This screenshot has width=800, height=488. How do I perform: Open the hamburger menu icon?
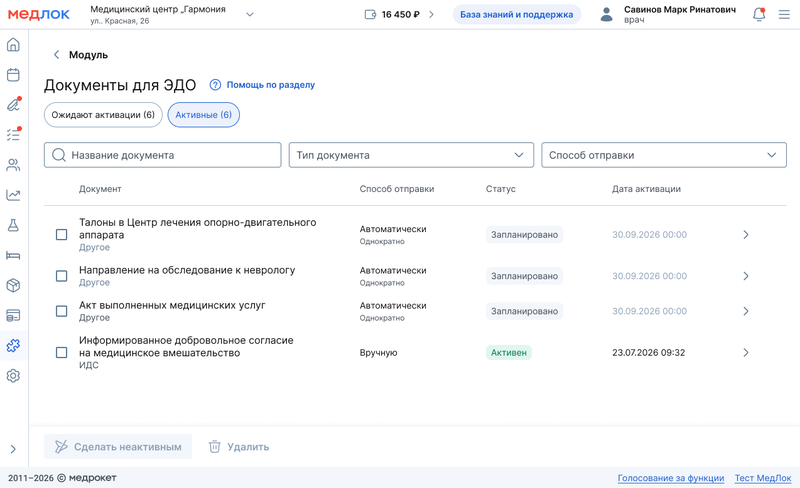(784, 14)
